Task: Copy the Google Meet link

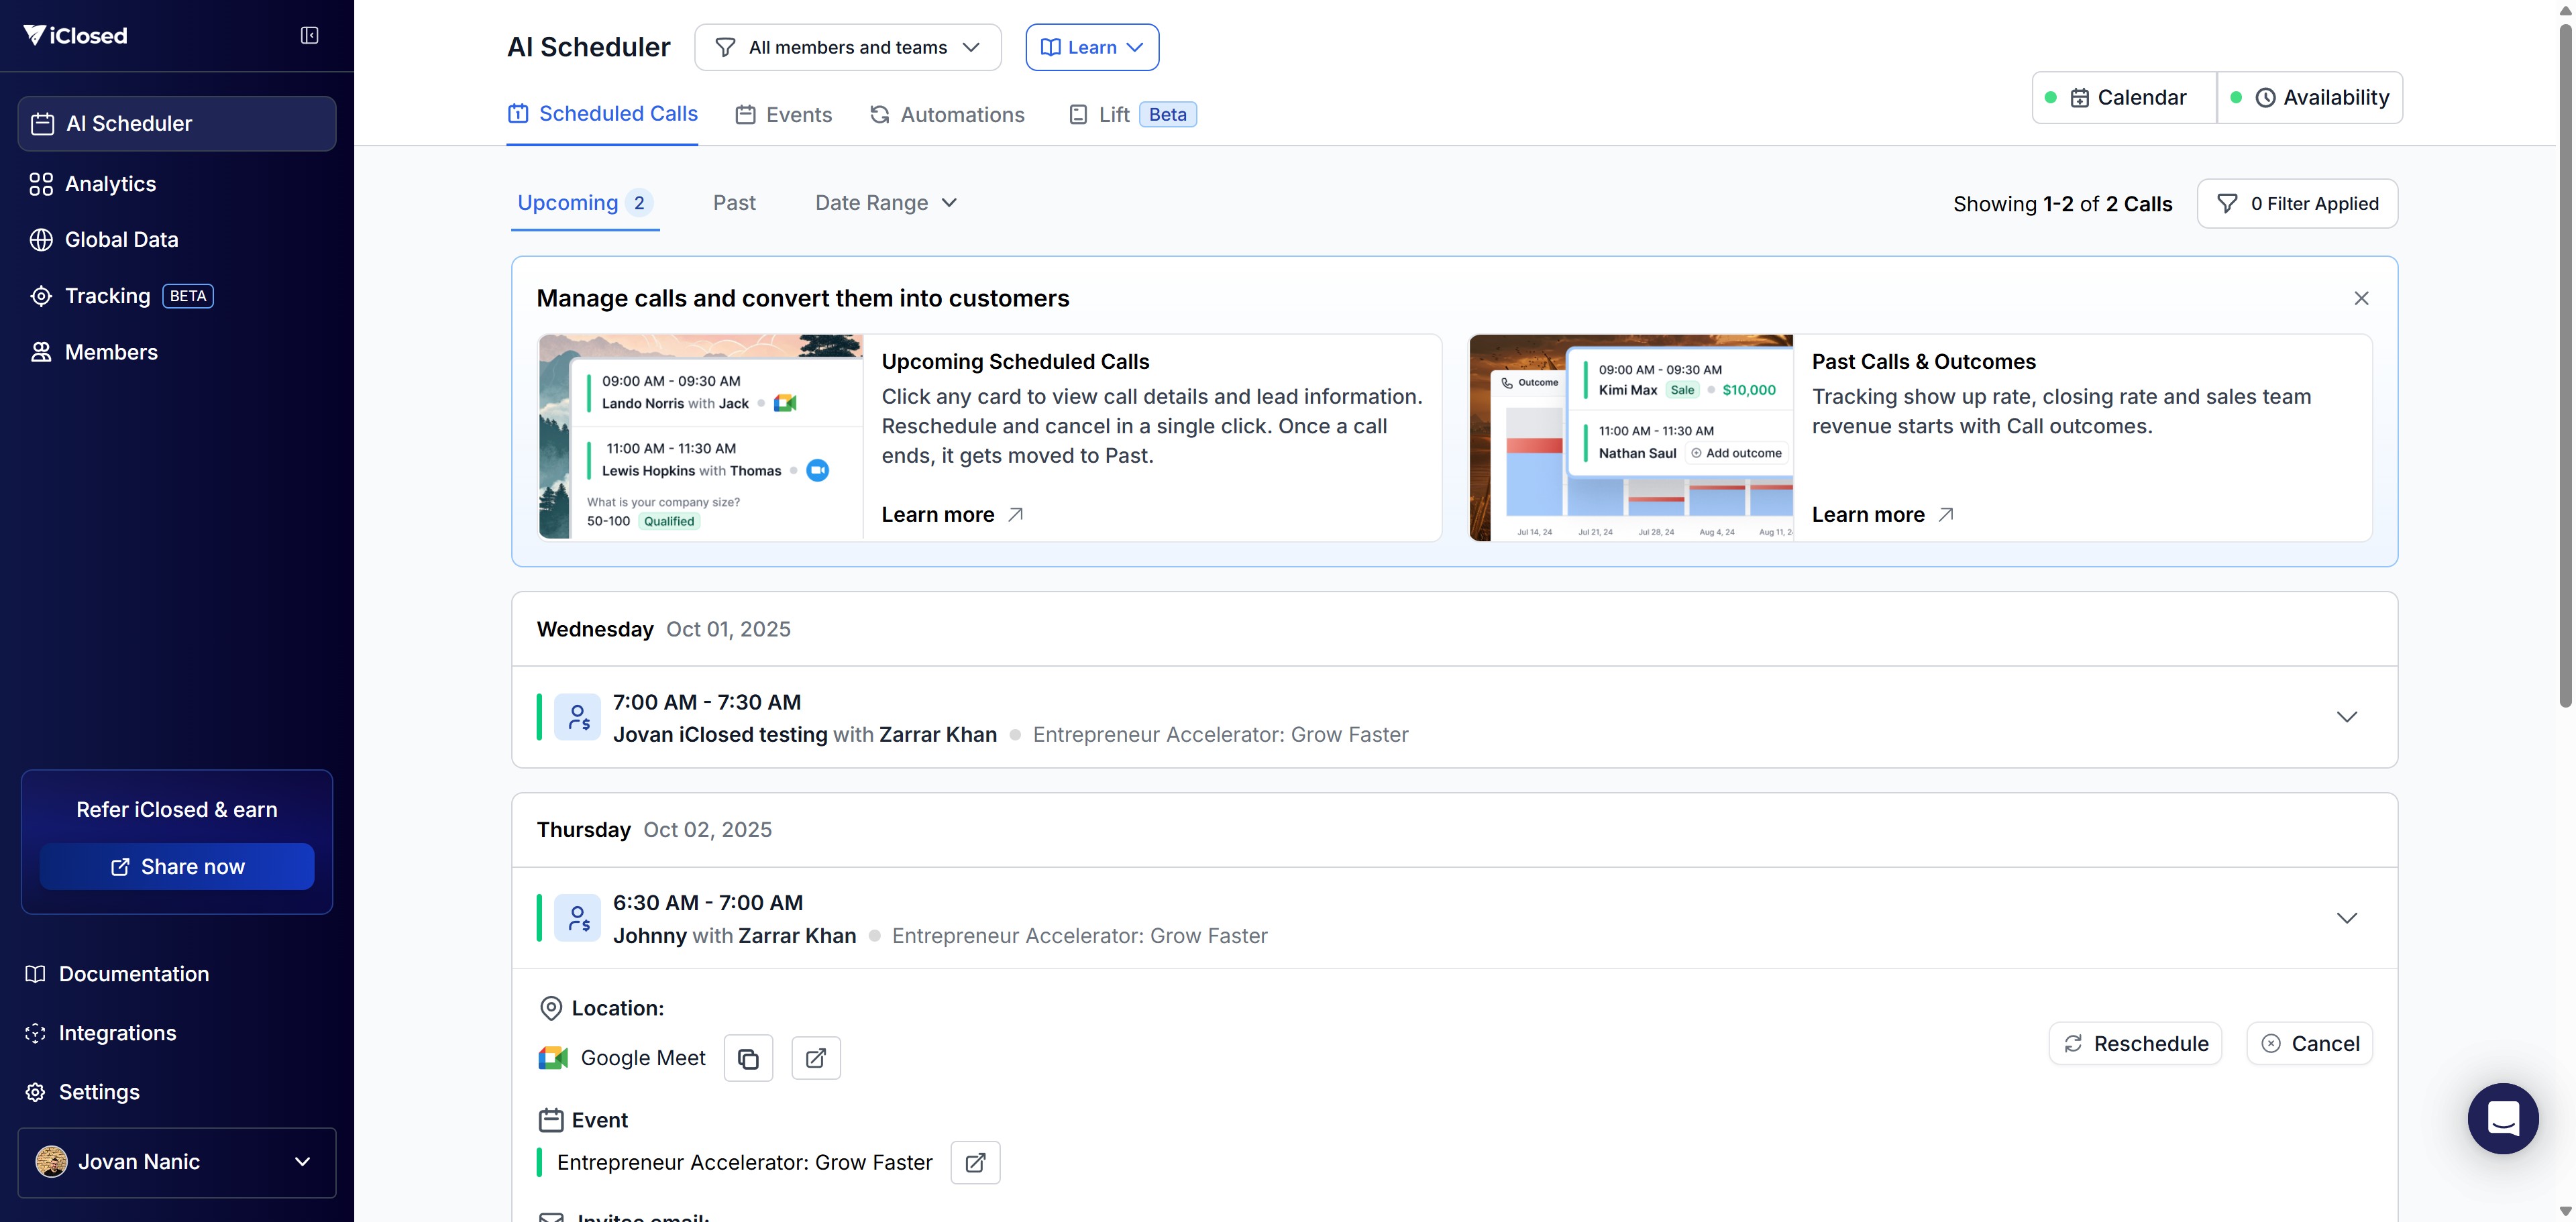Action: click(748, 1058)
